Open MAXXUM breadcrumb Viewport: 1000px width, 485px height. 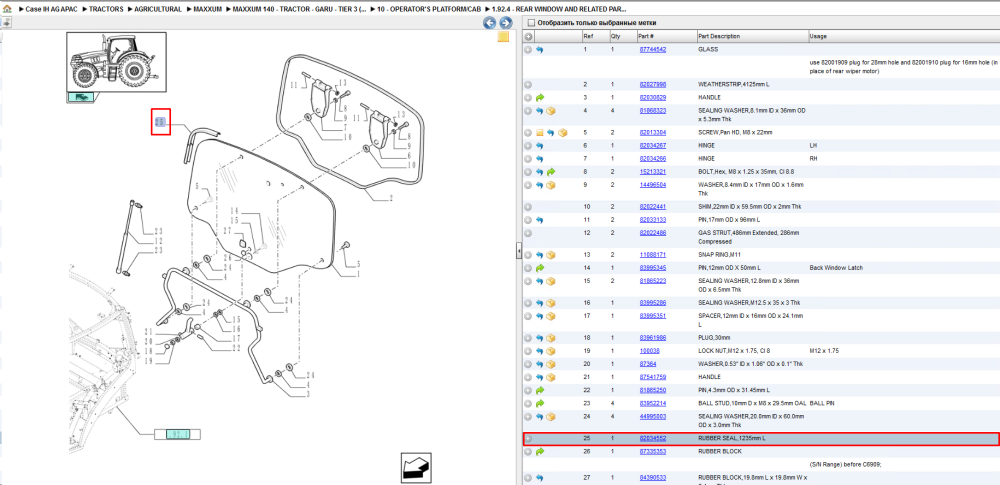click(206, 10)
